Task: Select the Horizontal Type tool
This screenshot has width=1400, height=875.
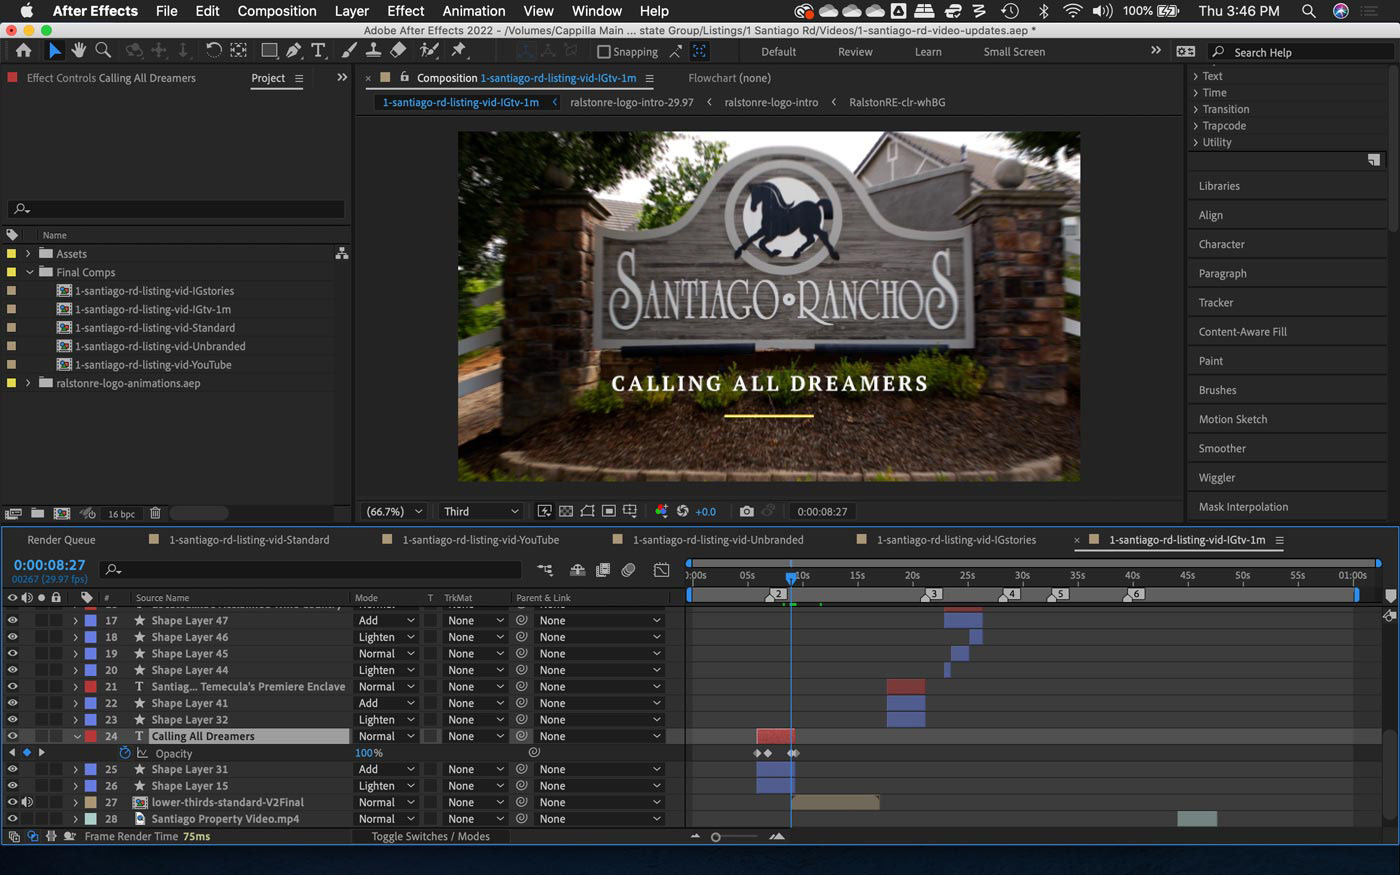Action: [318, 50]
